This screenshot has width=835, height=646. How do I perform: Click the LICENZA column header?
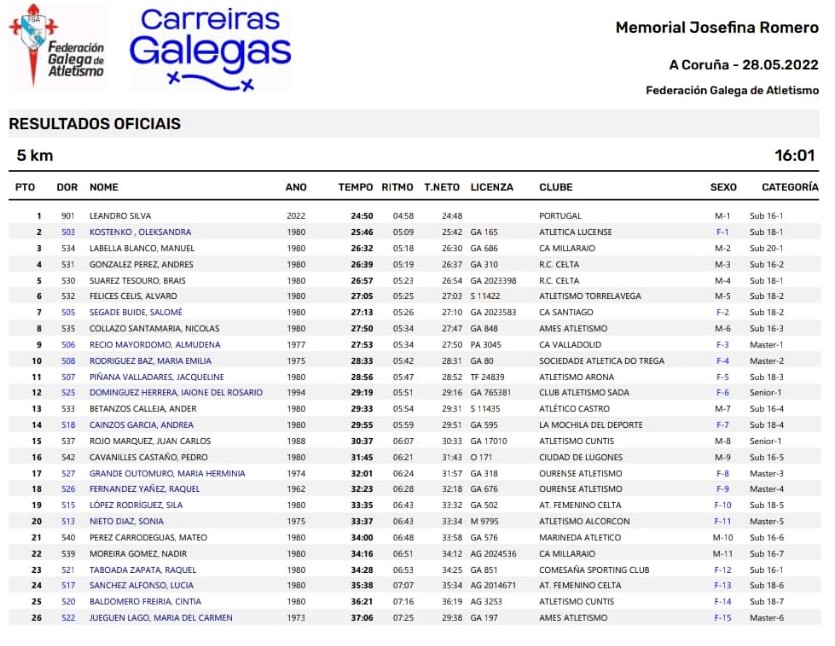point(491,187)
